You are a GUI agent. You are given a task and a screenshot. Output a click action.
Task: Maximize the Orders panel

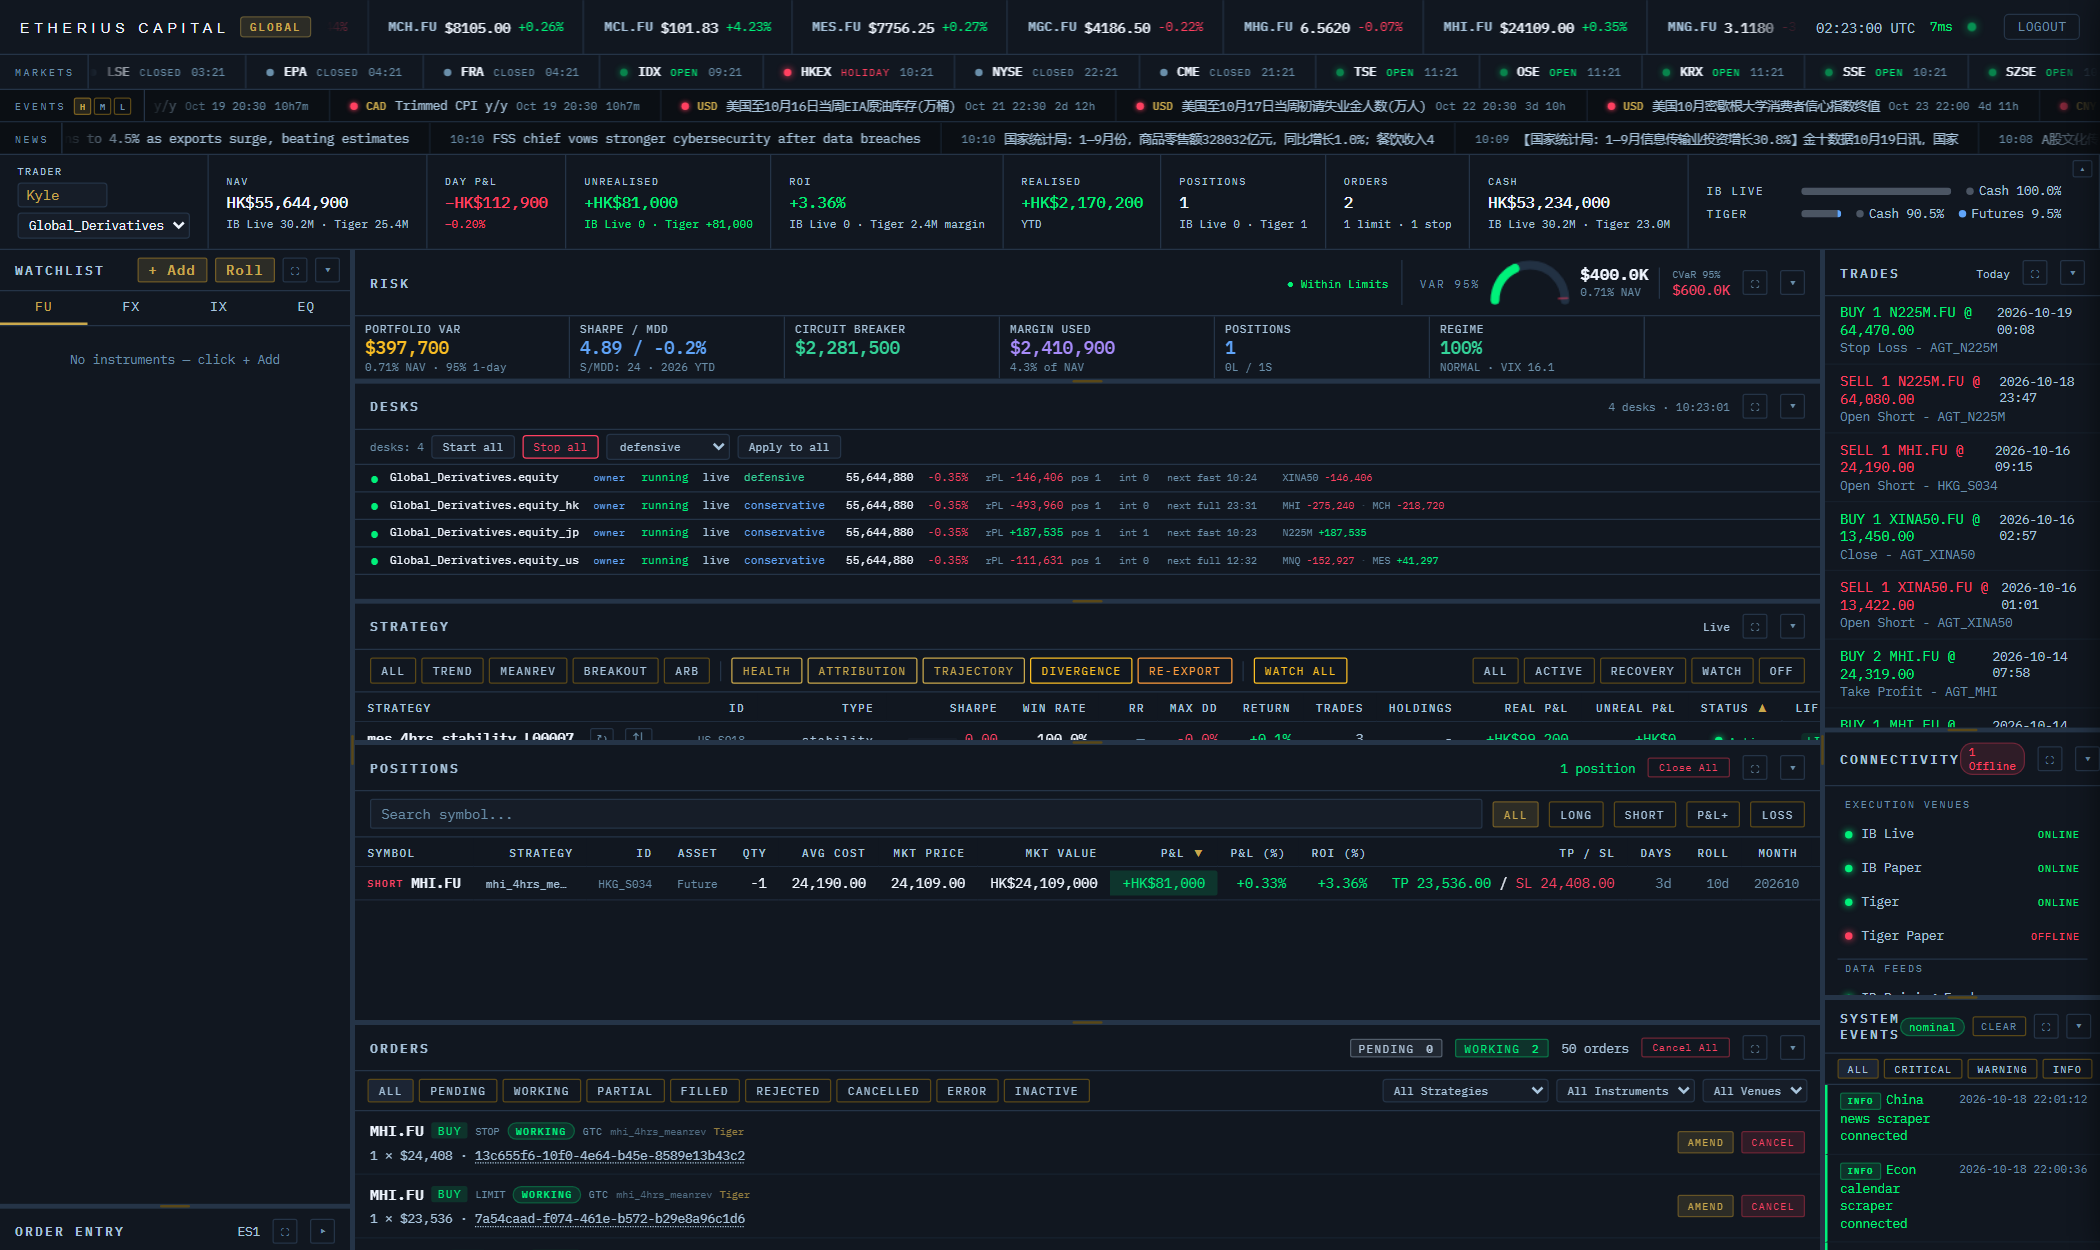click(1755, 1048)
